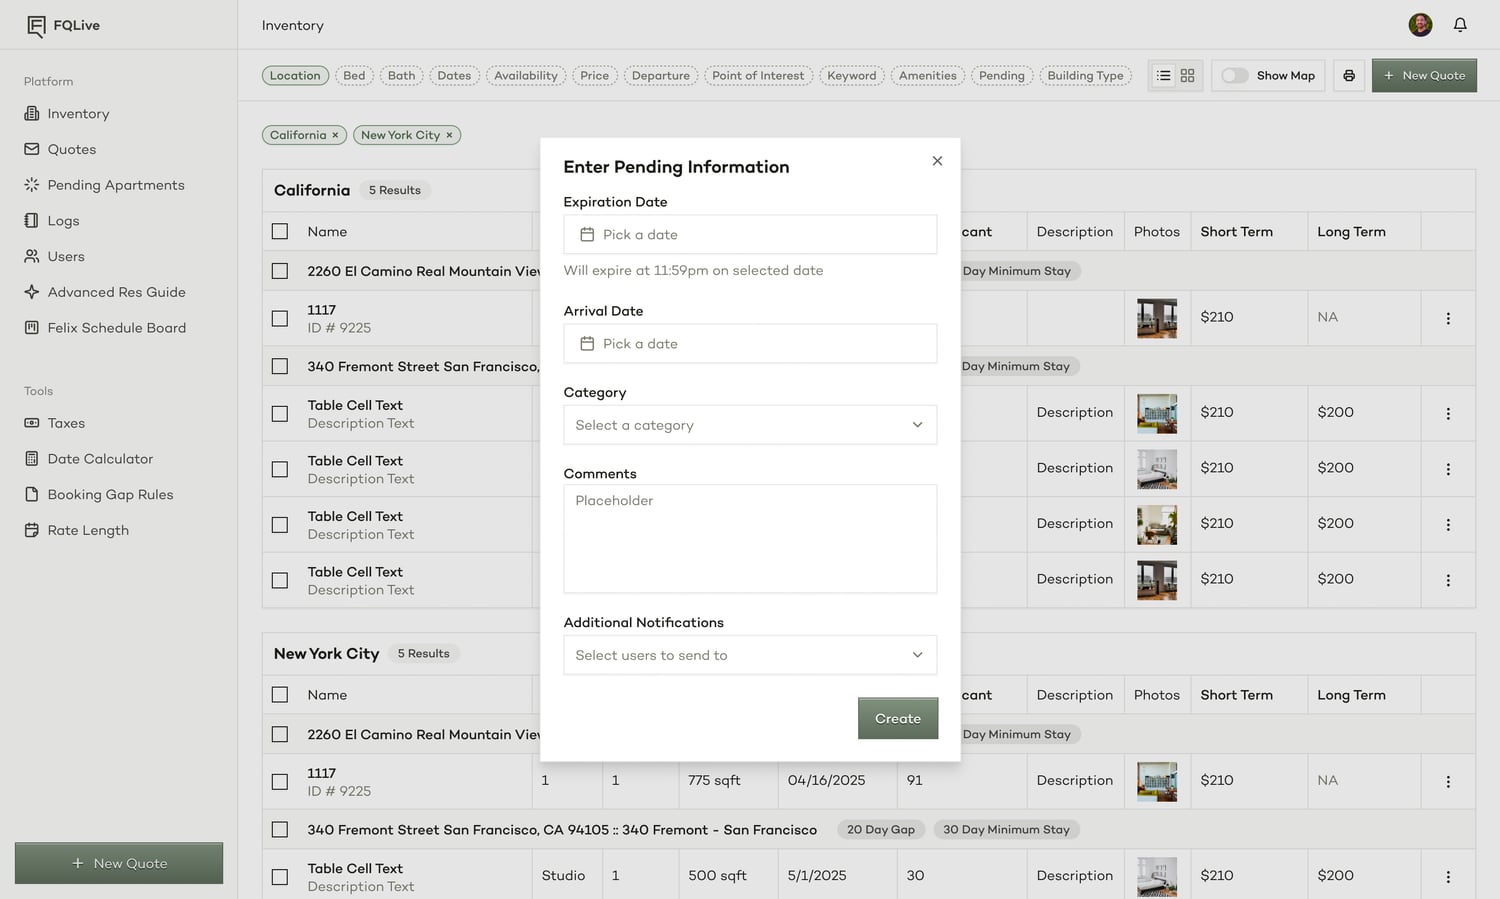This screenshot has width=1500, height=899.
Task: Check the California 1117 row checkbox
Action: point(280,318)
